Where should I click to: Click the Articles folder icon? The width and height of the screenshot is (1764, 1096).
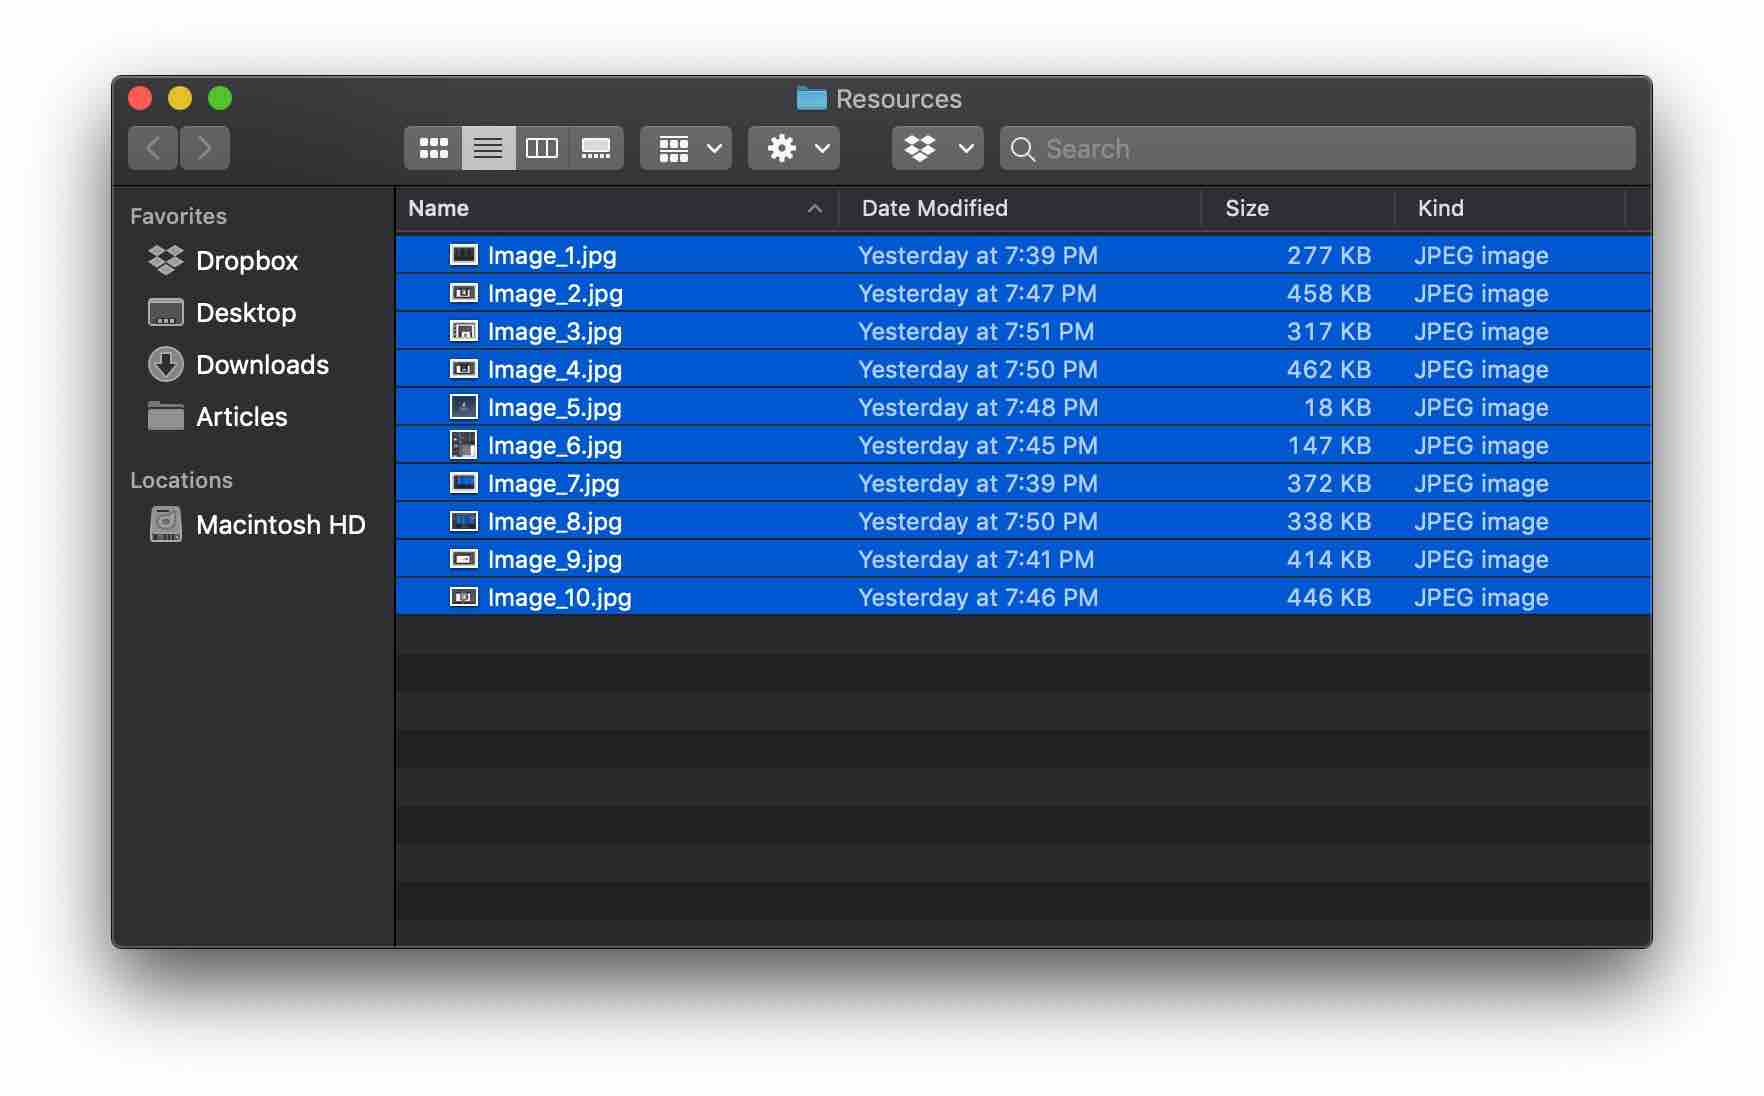(x=166, y=415)
